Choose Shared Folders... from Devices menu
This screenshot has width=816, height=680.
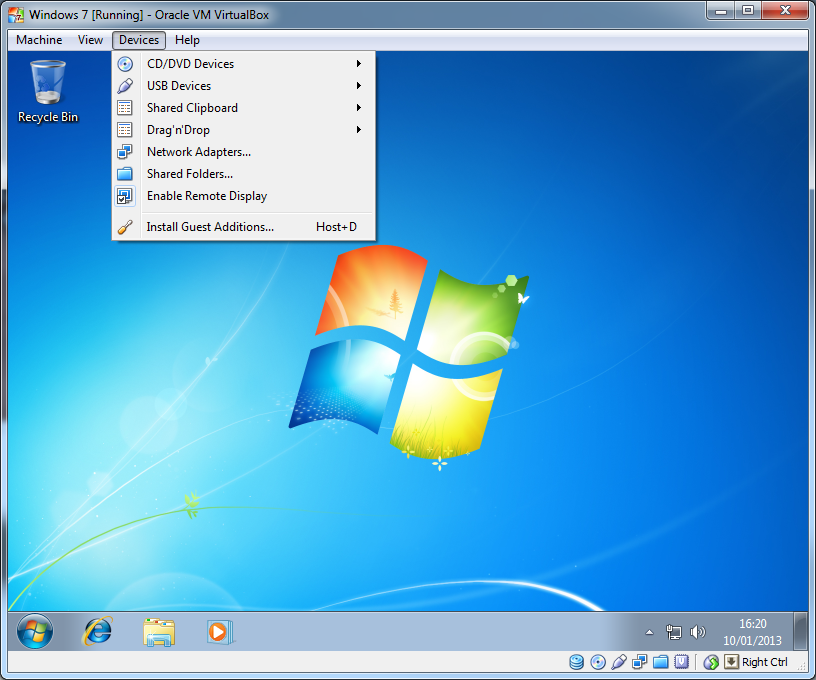(x=189, y=174)
